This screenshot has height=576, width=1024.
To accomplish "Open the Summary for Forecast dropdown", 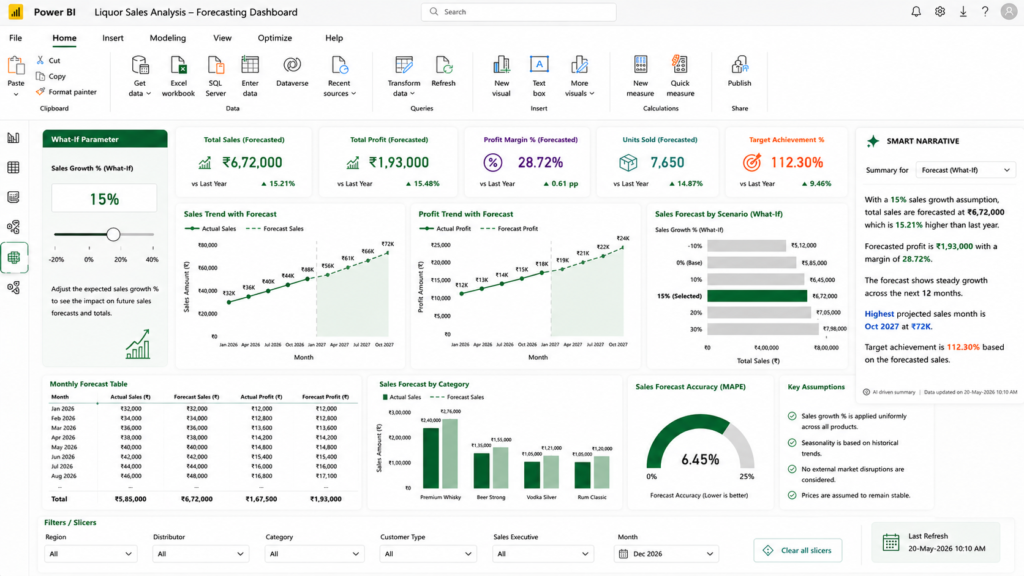I will coord(965,170).
